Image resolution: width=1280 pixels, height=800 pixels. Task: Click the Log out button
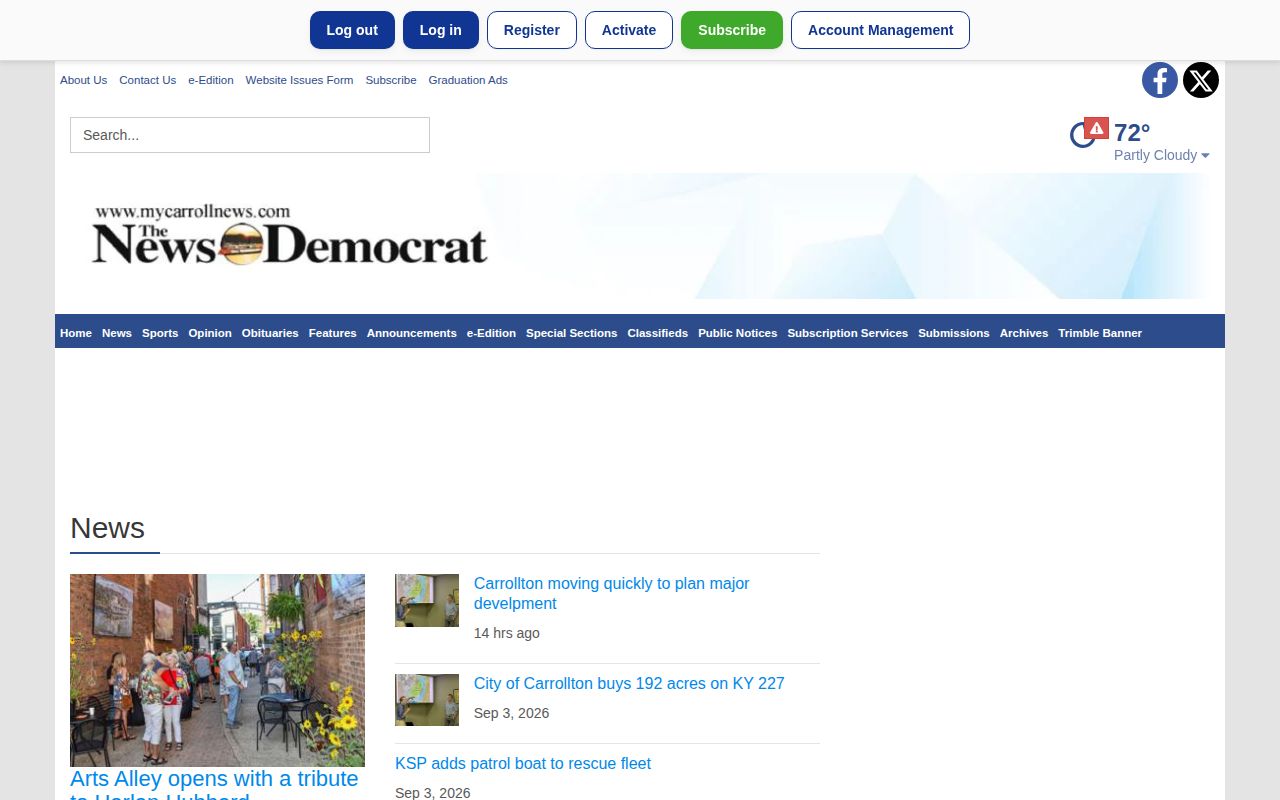[x=352, y=30]
